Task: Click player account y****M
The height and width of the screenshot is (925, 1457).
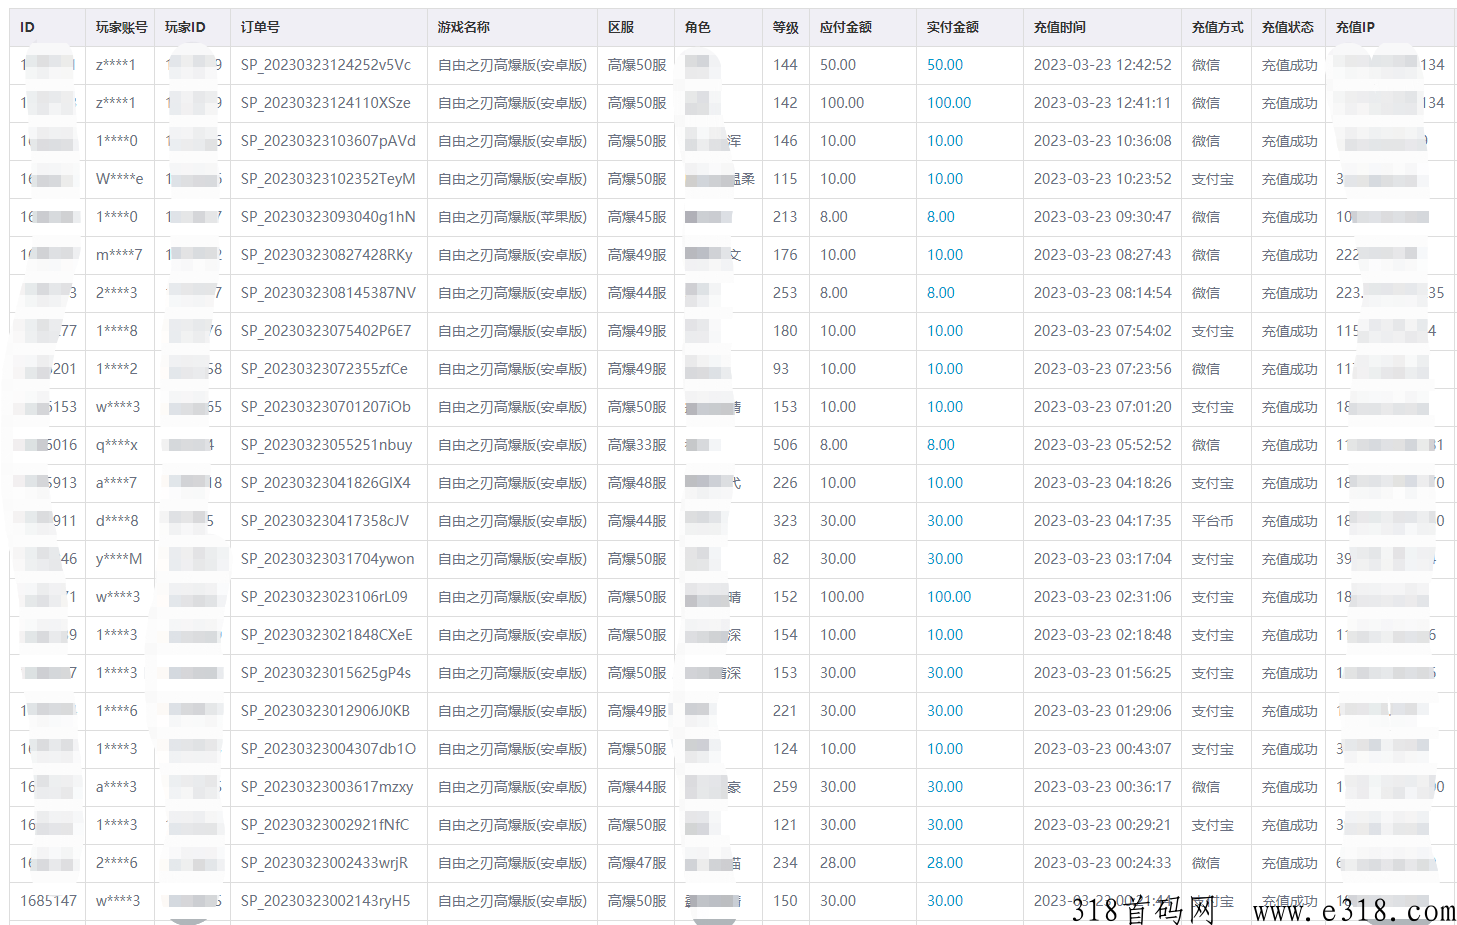Action: pyautogui.click(x=119, y=559)
